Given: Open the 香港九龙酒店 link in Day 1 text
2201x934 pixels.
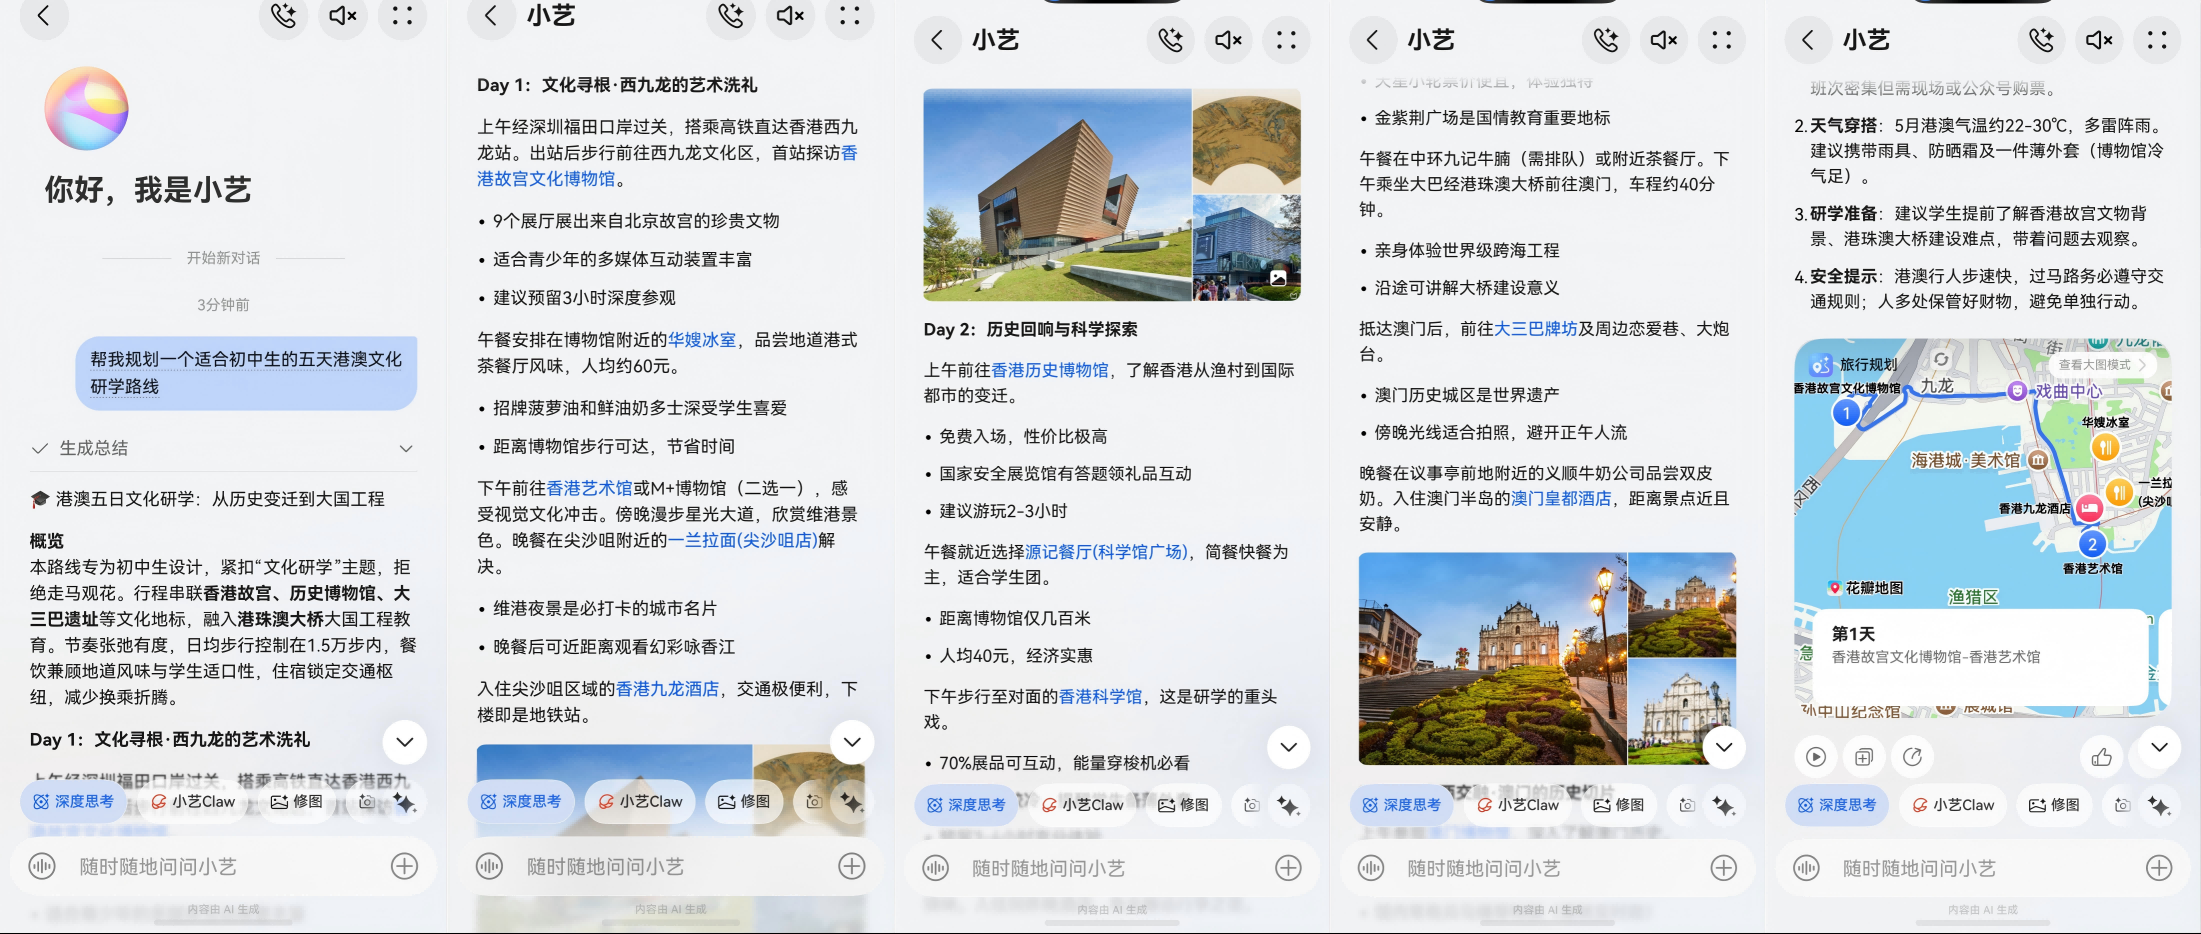Looking at the screenshot, I should point(668,689).
